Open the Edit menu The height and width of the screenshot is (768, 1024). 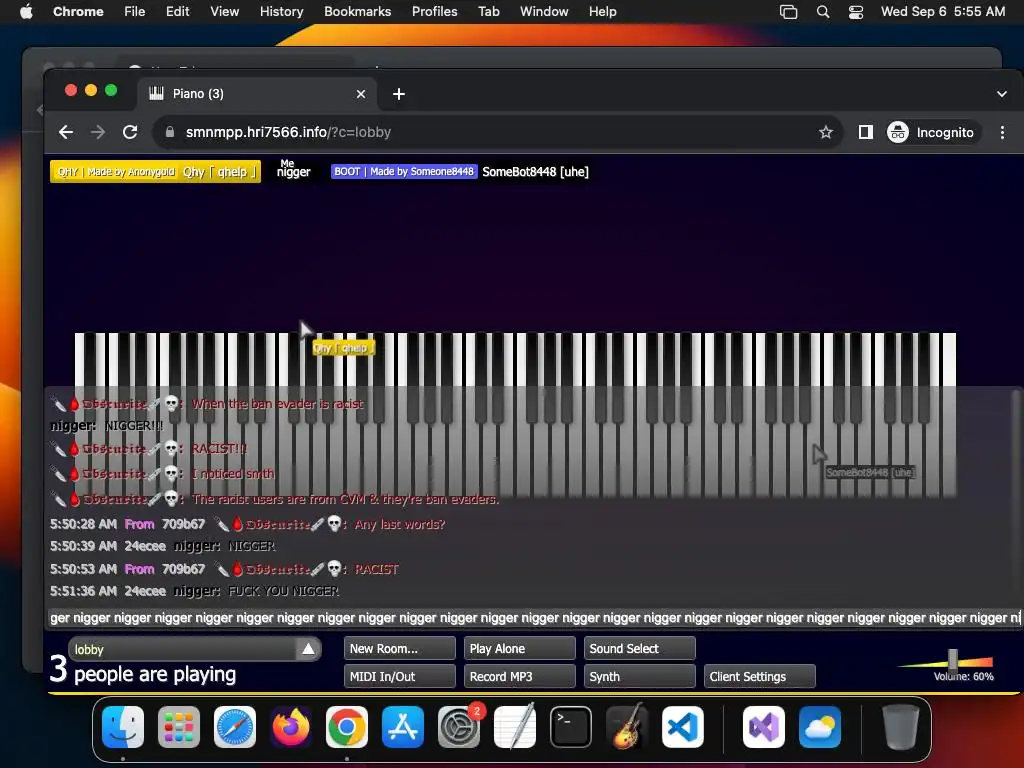click(178, 11)
